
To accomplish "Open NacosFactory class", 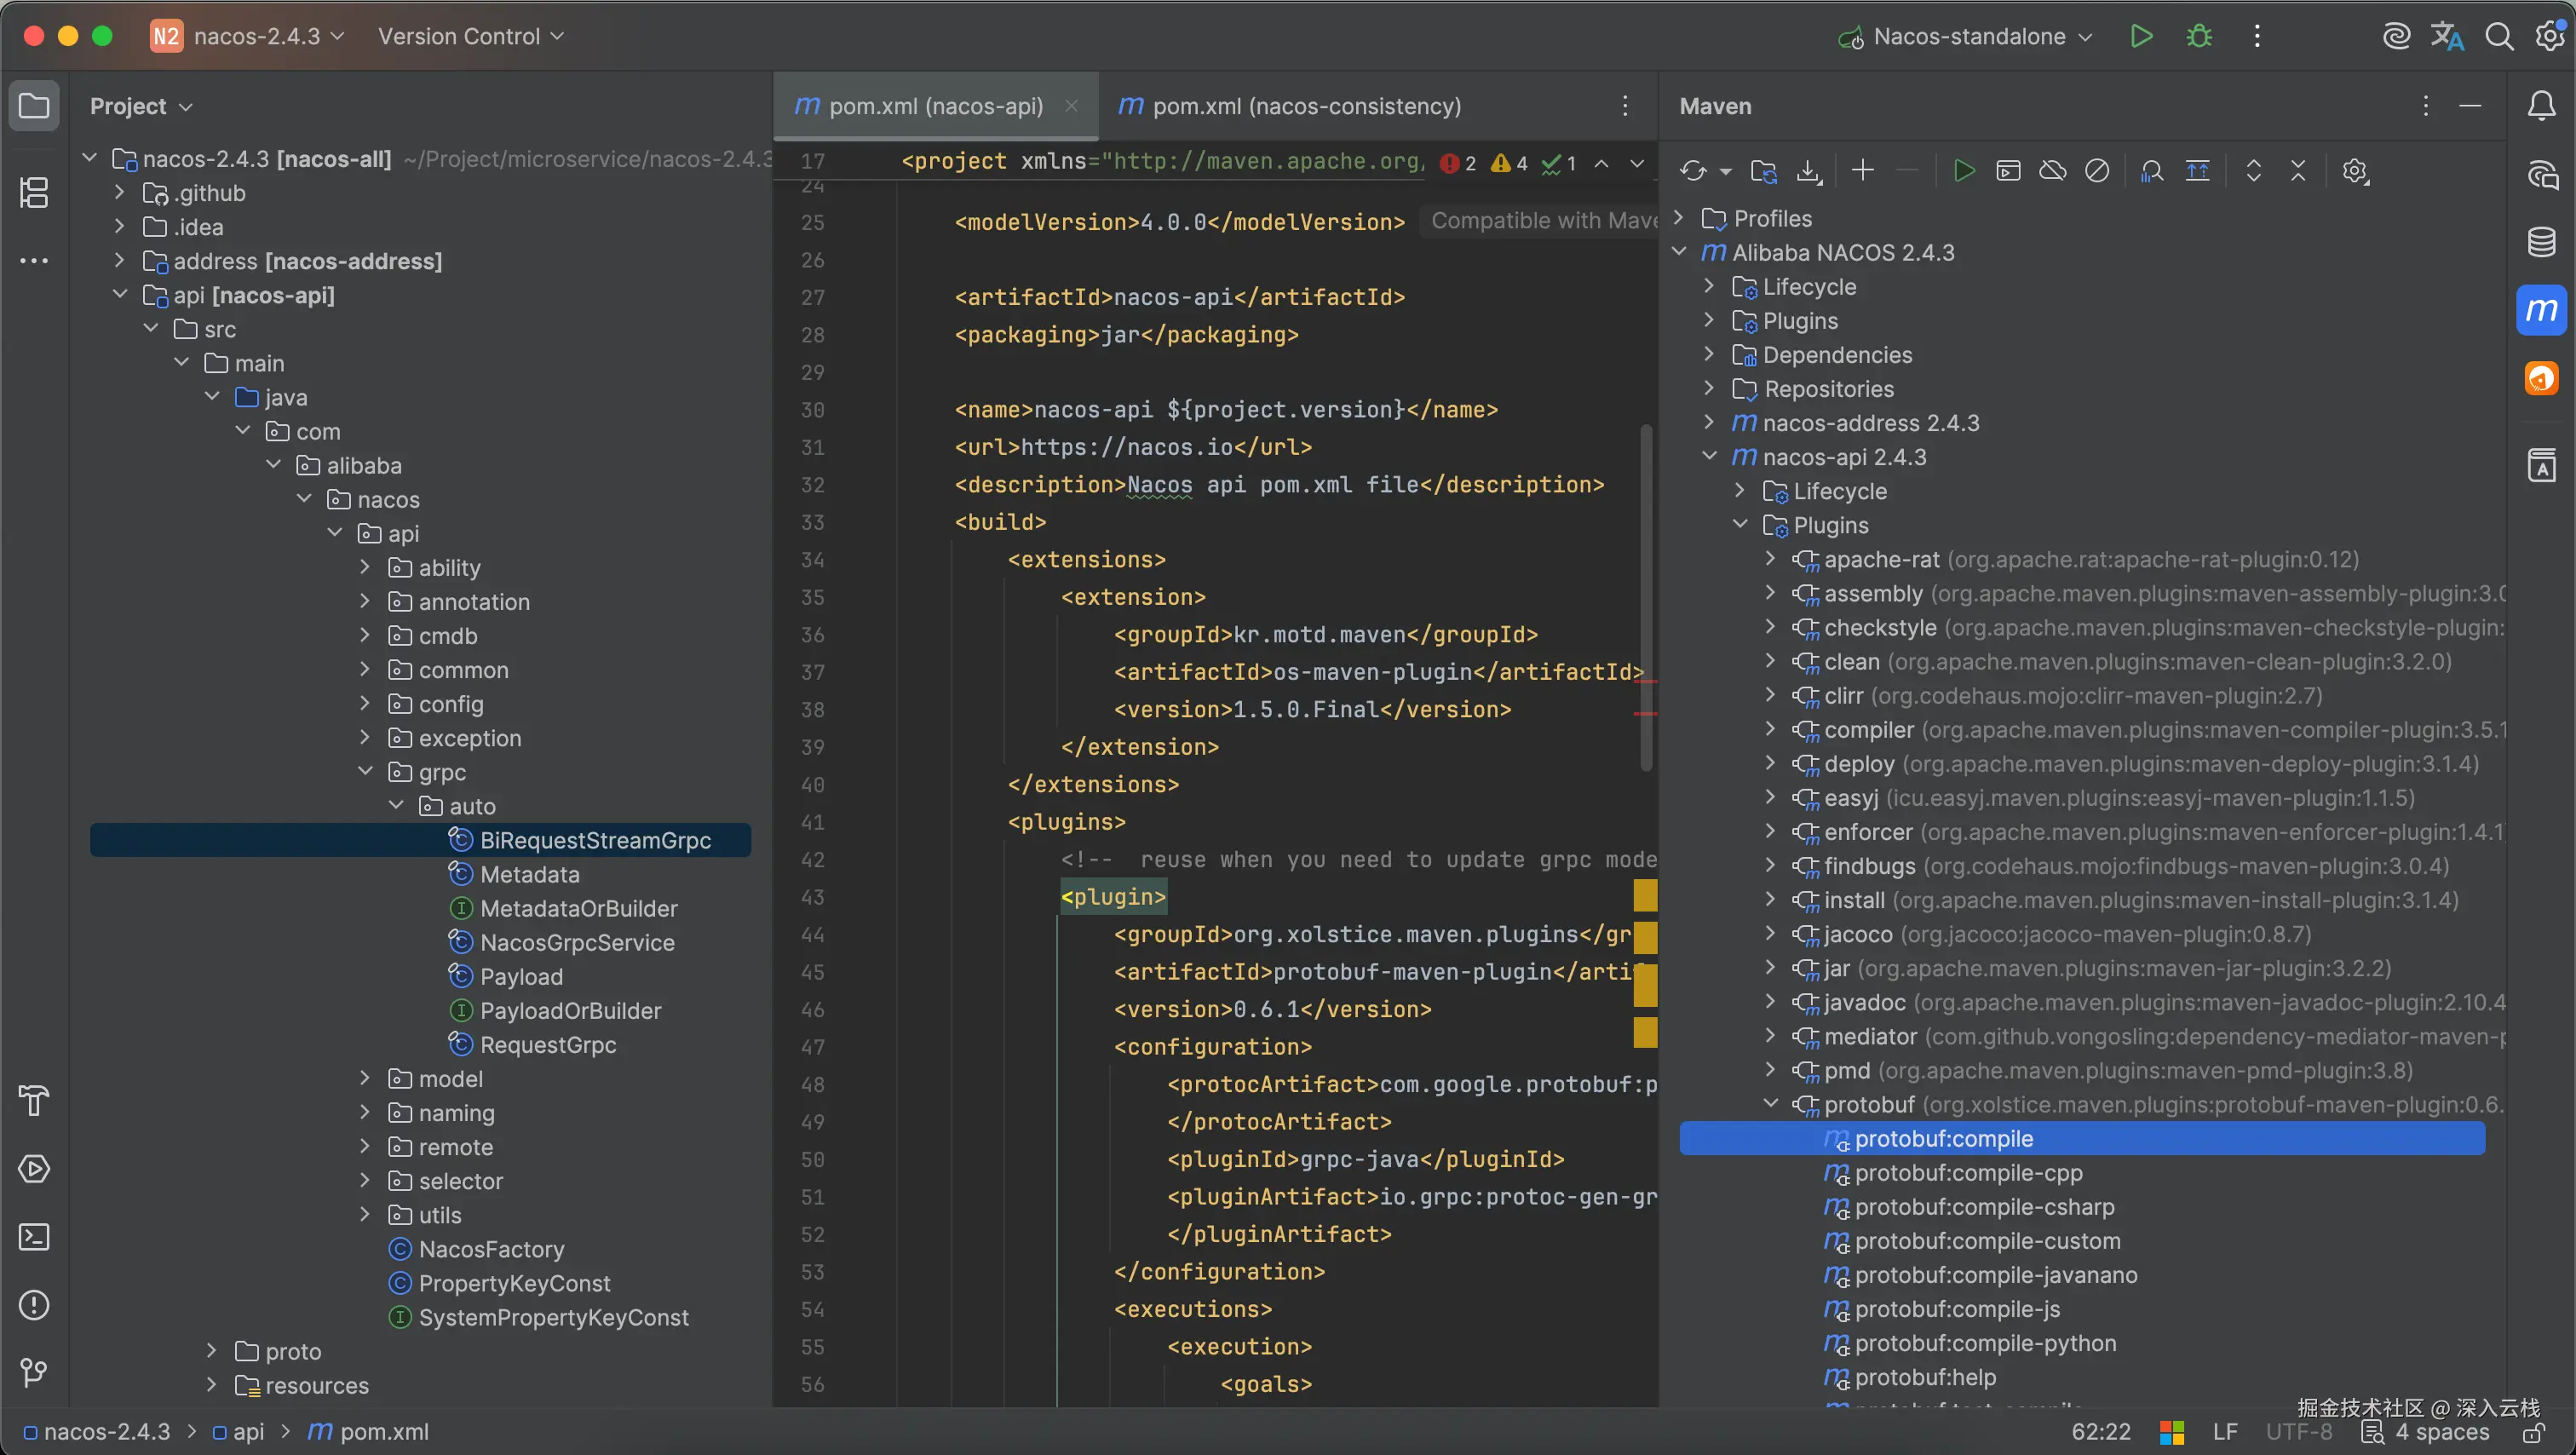I will coord(491,1248).
